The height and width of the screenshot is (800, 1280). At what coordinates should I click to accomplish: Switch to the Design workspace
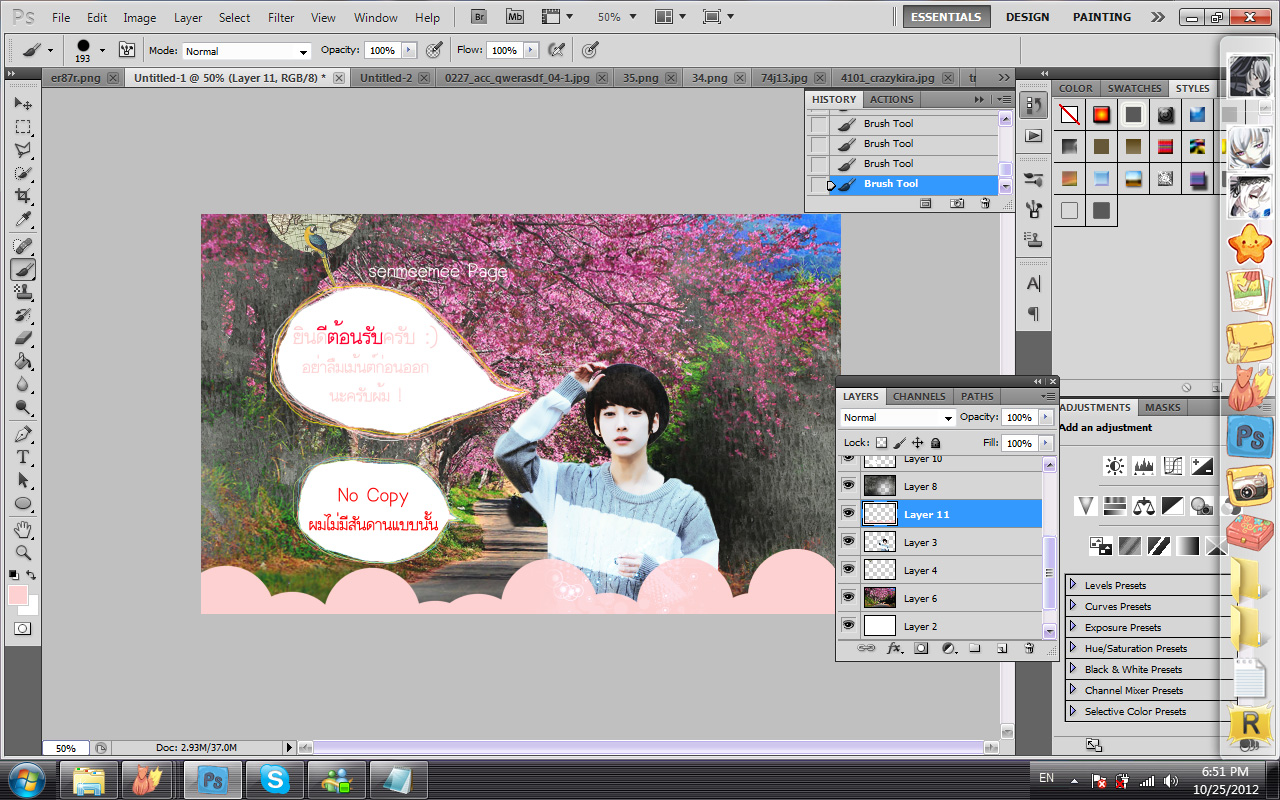pos(1027,17)
